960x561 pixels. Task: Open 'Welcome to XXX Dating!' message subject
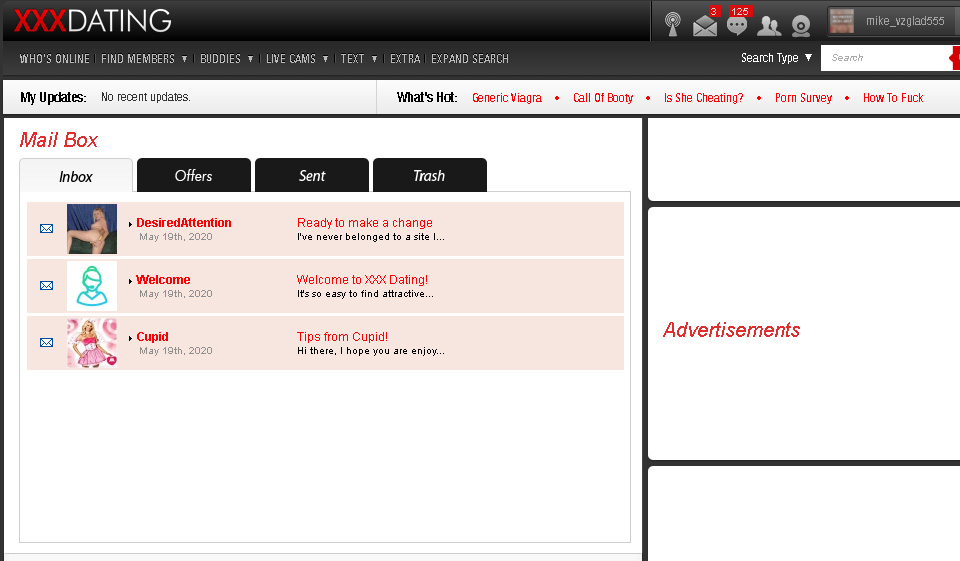(362, 280)
